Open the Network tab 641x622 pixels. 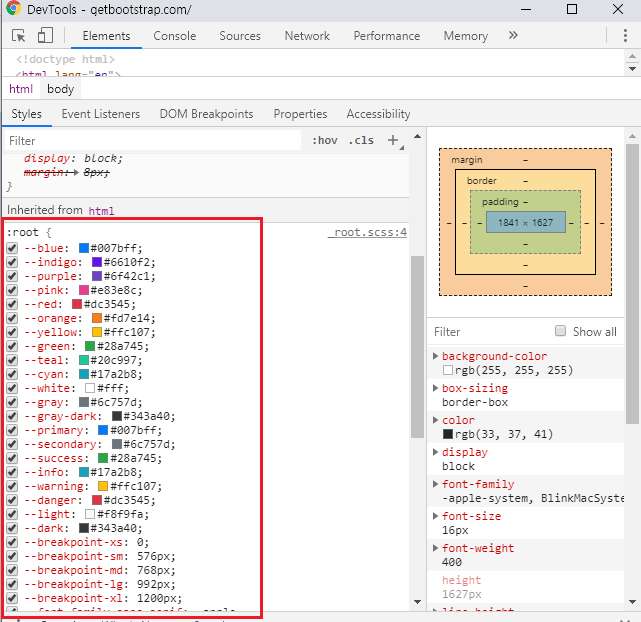tap(307, 36)
